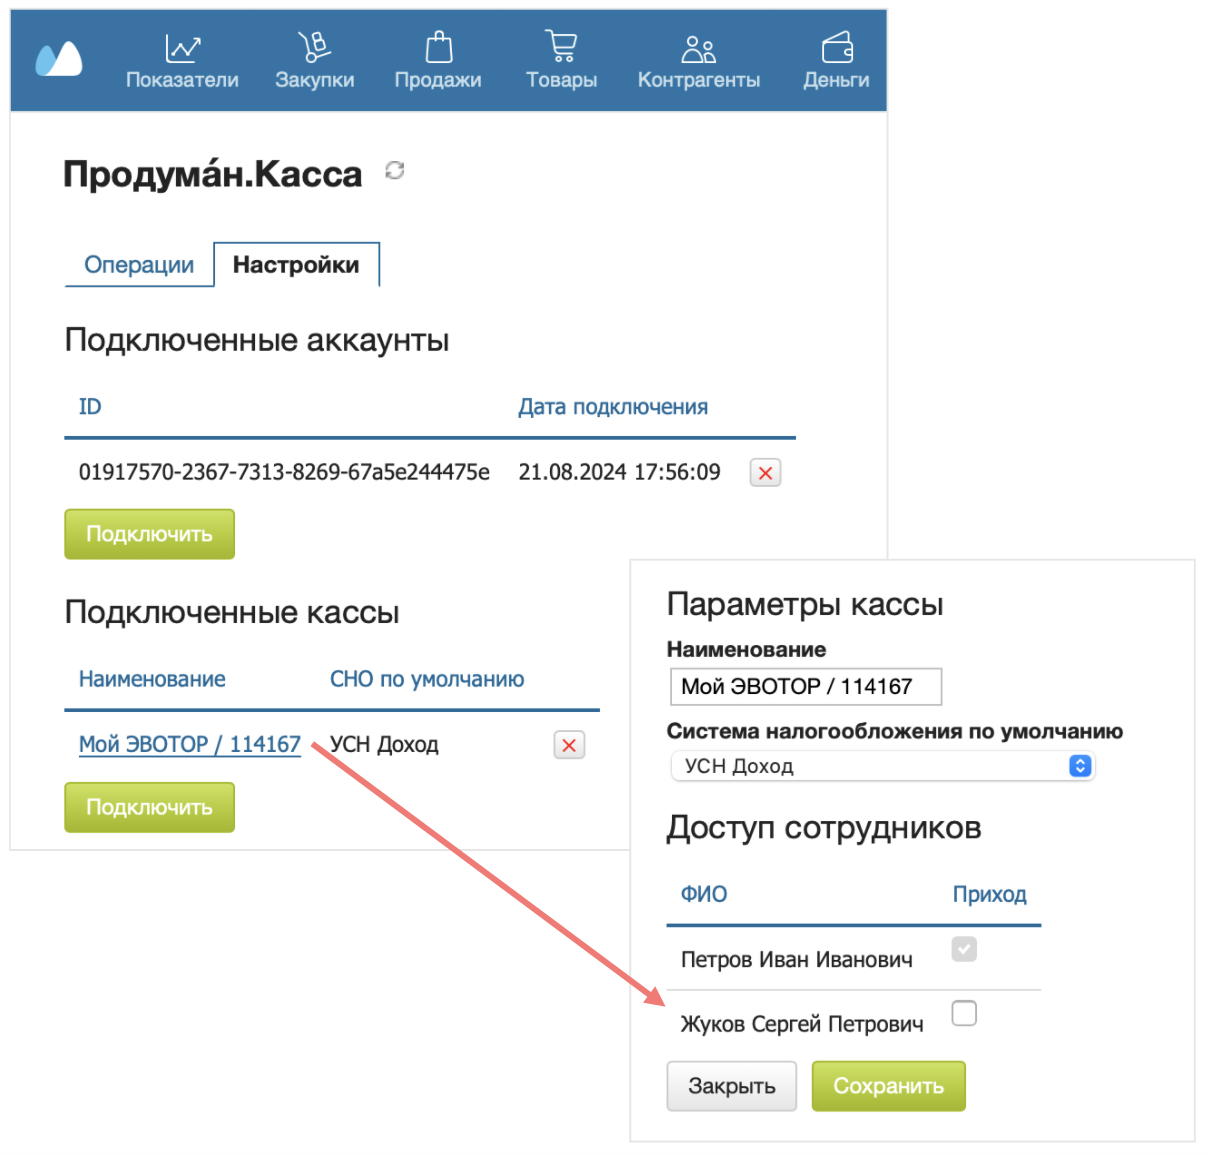1208x1156 pixels.
Task: Save cash register parameters with Сохранить
Action: 889,1086
